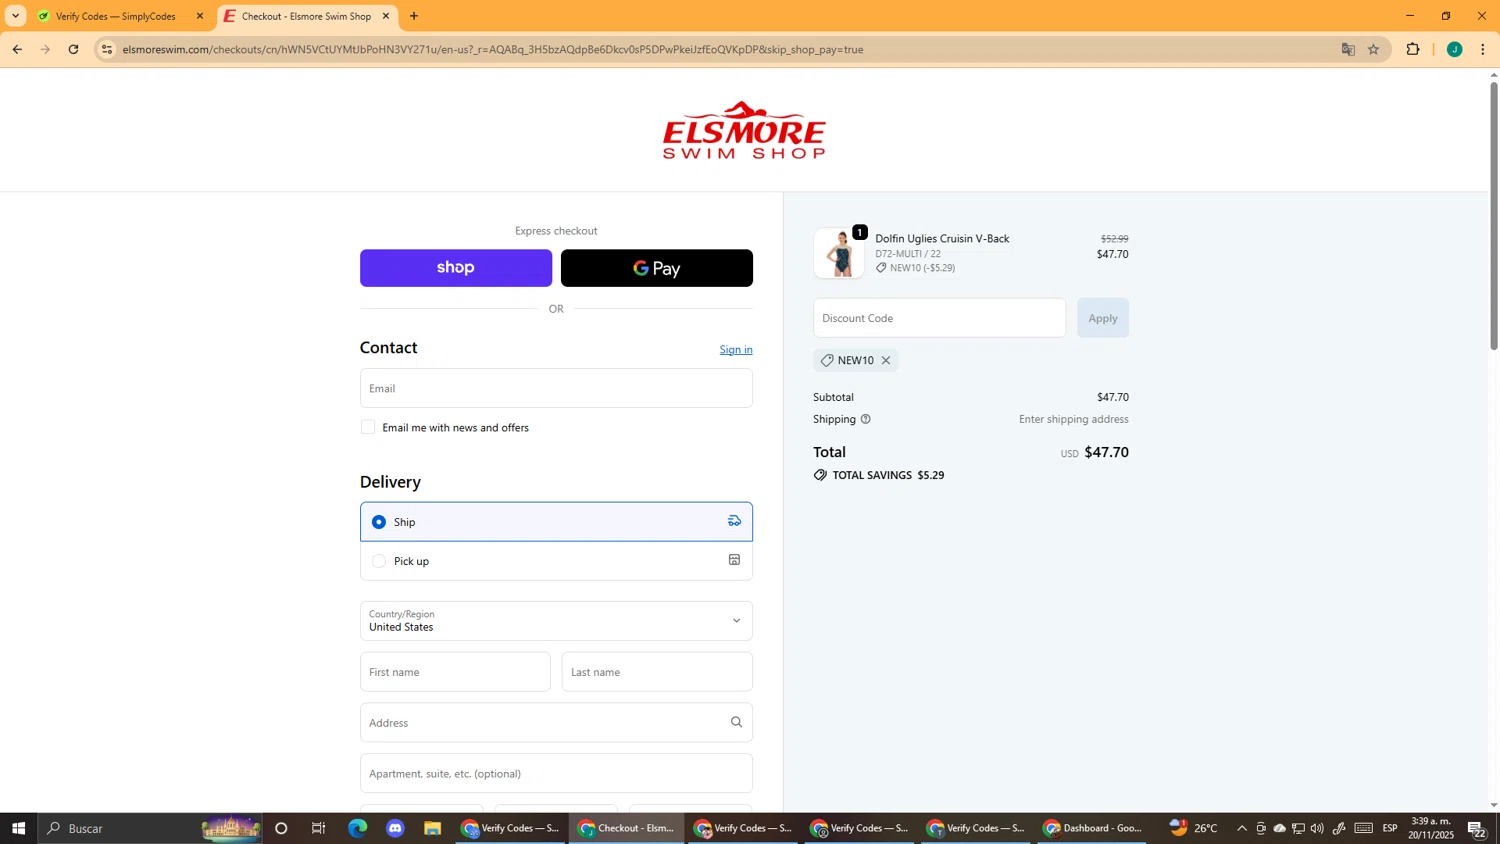Pay with the Google Pay button

pyautogui.click(x=656, y=268)
